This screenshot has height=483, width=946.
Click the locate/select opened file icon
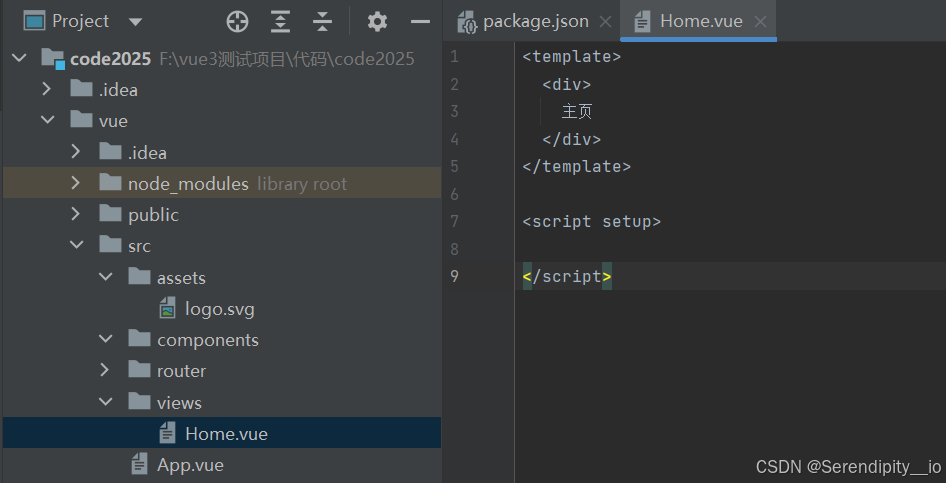click(x=237, y=22)
